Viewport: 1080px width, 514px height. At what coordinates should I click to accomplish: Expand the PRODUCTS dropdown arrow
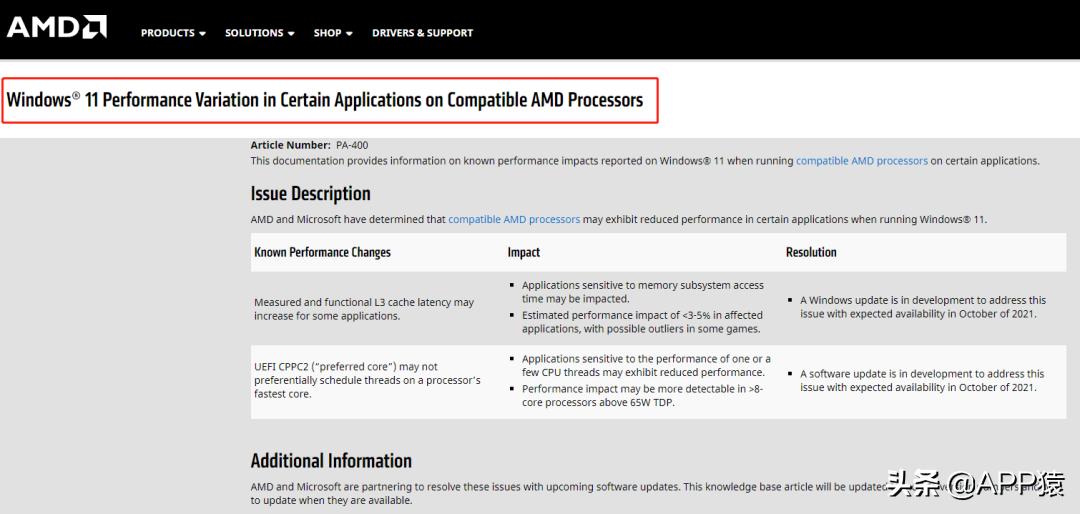202,34
